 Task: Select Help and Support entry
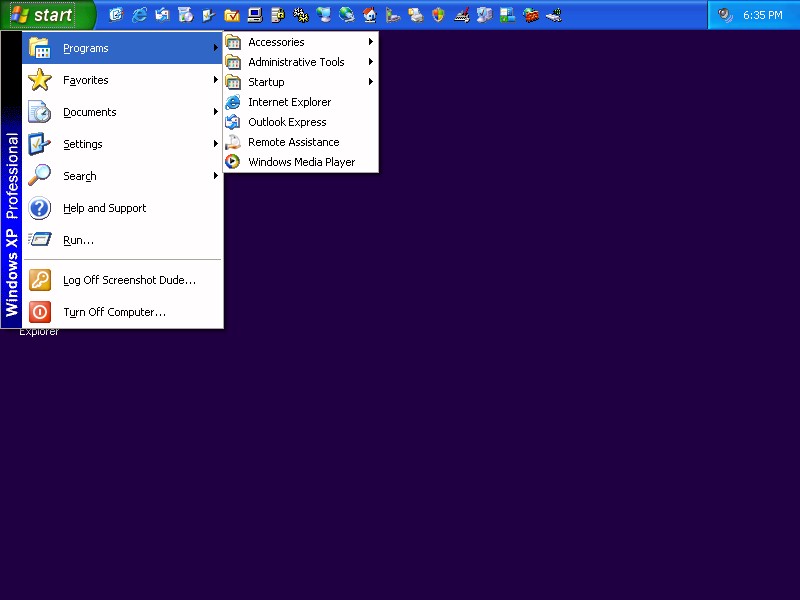[x=104, y=208]
